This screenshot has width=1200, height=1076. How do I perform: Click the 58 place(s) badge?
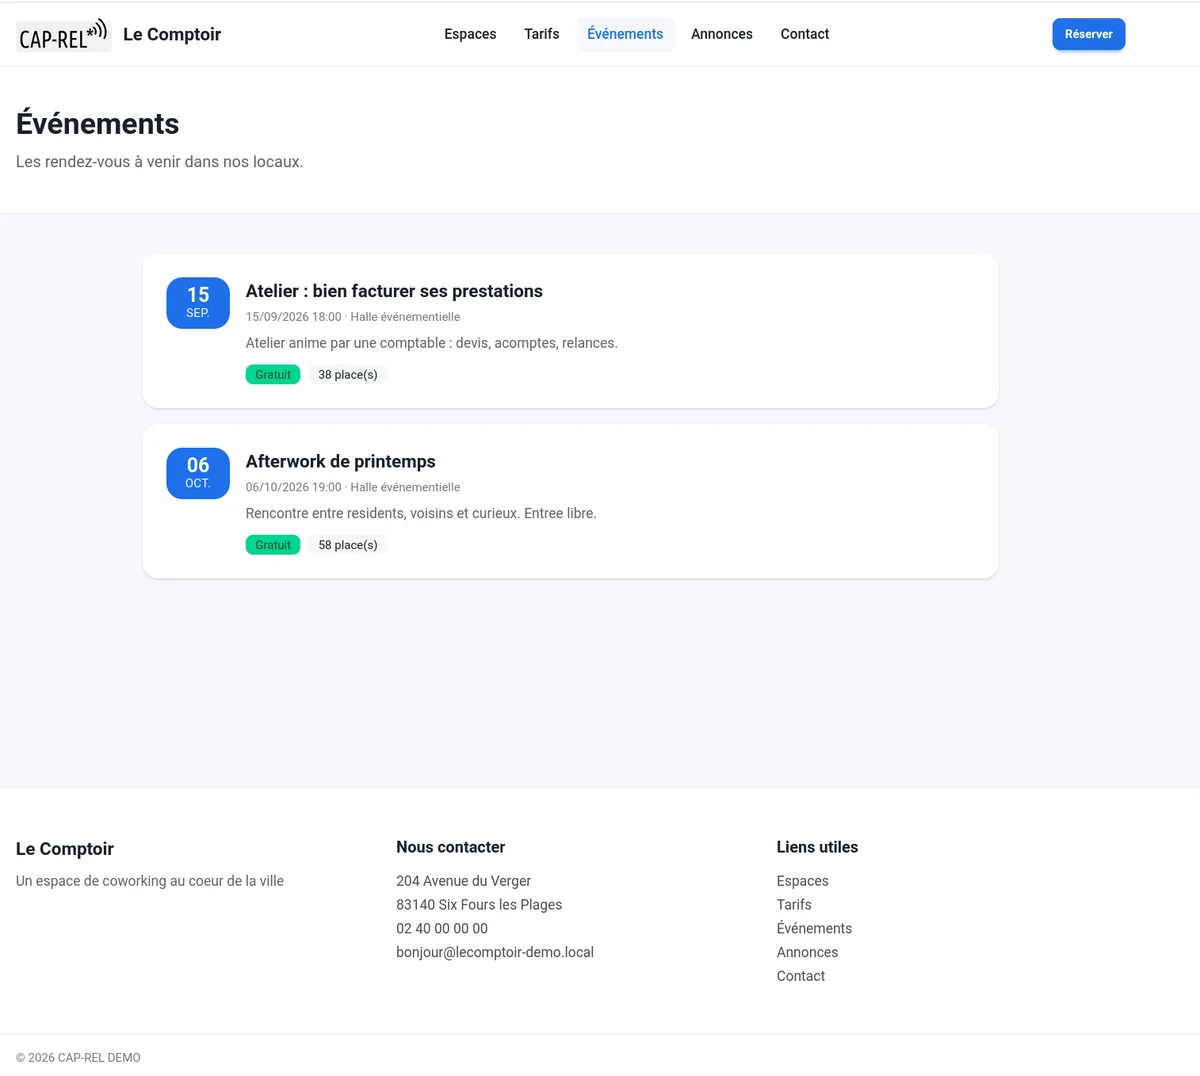pyautogui.click(x=348, y=545)
